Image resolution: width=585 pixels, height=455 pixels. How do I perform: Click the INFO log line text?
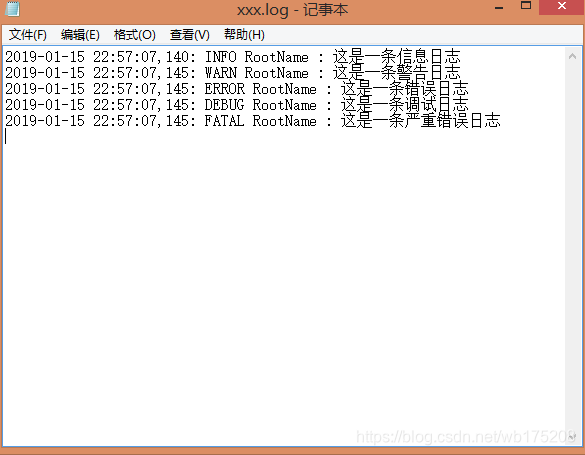(233, 57)
